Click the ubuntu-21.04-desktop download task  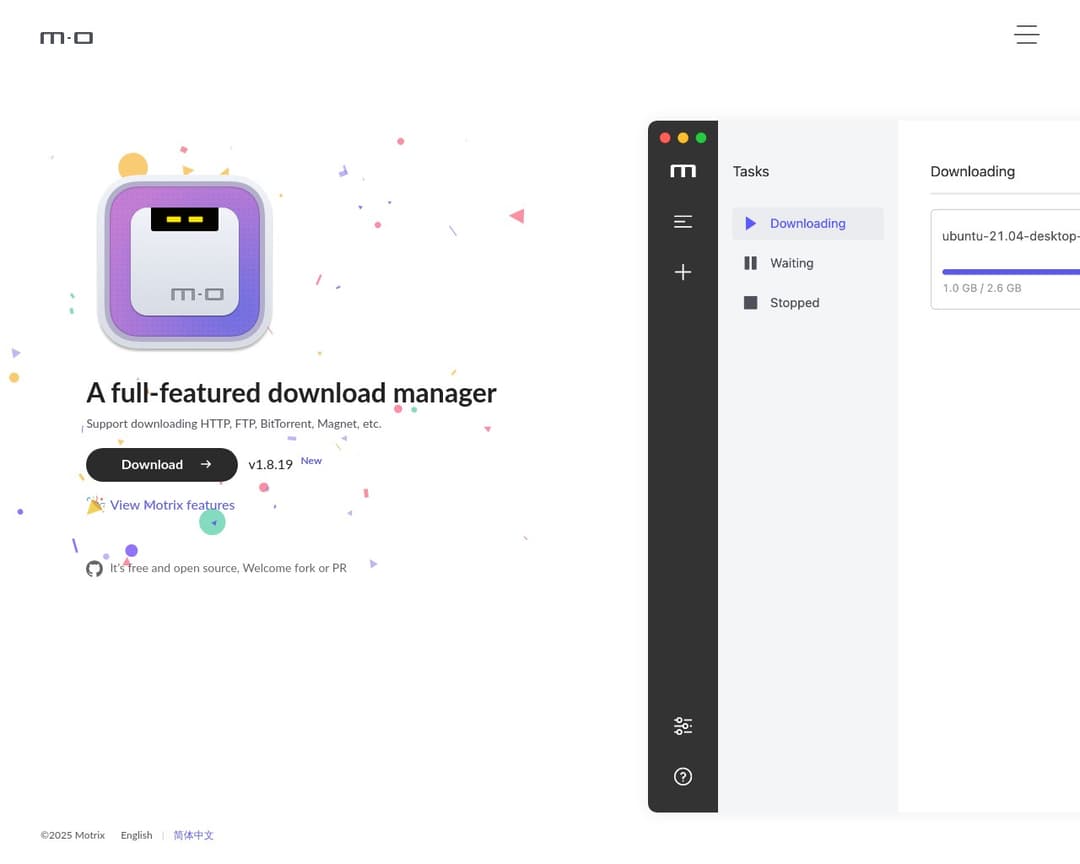1005,259
